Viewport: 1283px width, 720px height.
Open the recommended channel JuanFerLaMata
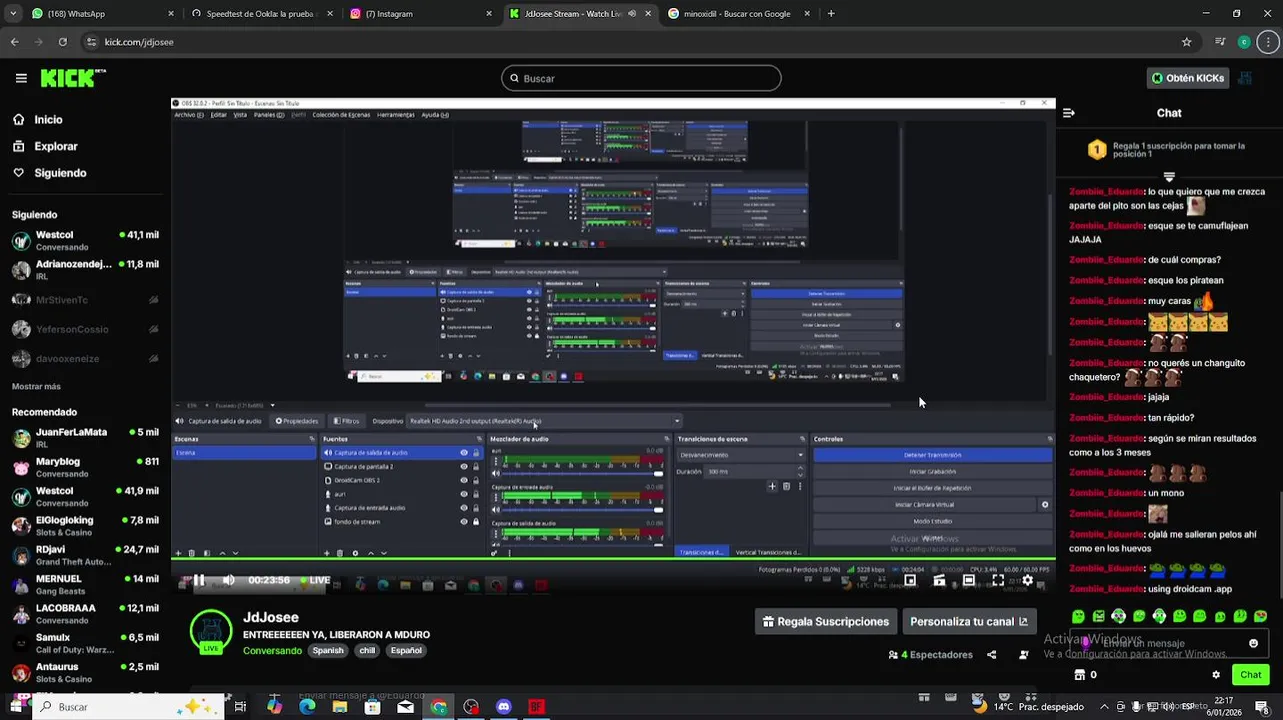pos(85,438)
